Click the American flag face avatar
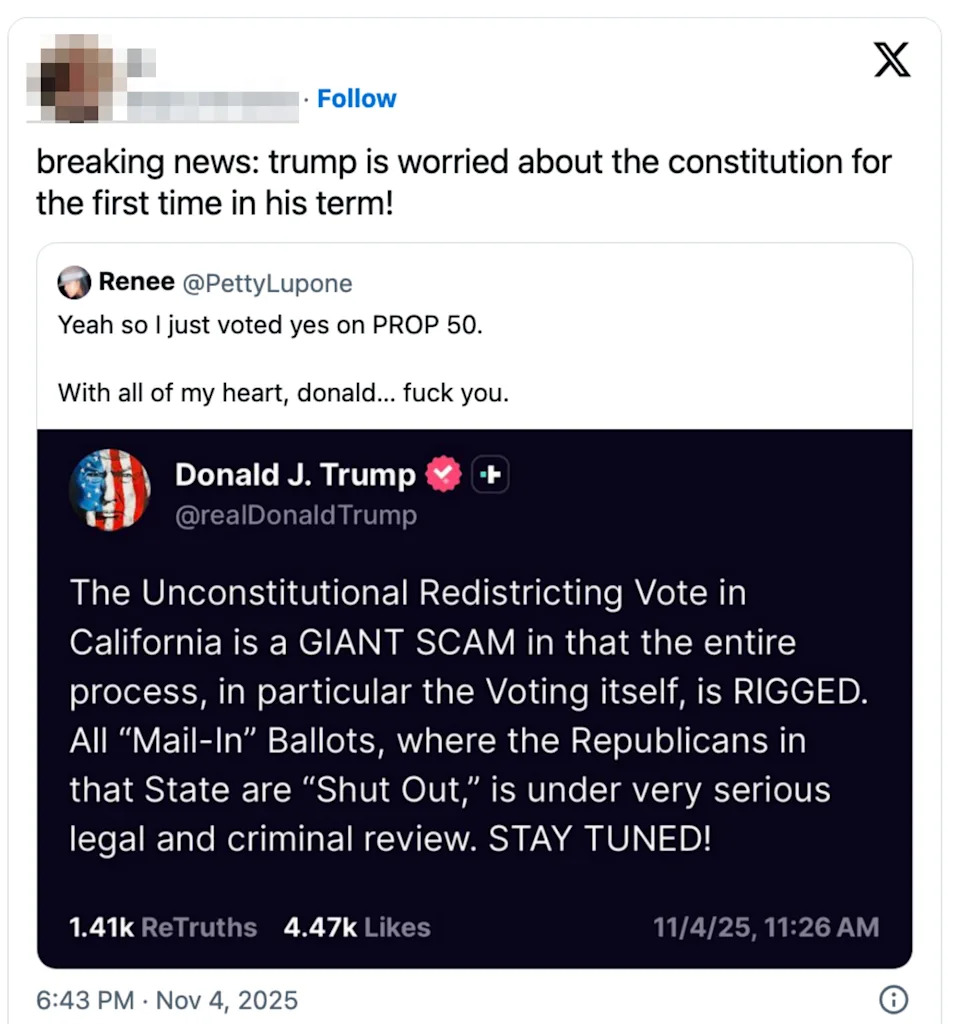The image size is (960, 1024). pyautogui.click(x=110, y=490)
